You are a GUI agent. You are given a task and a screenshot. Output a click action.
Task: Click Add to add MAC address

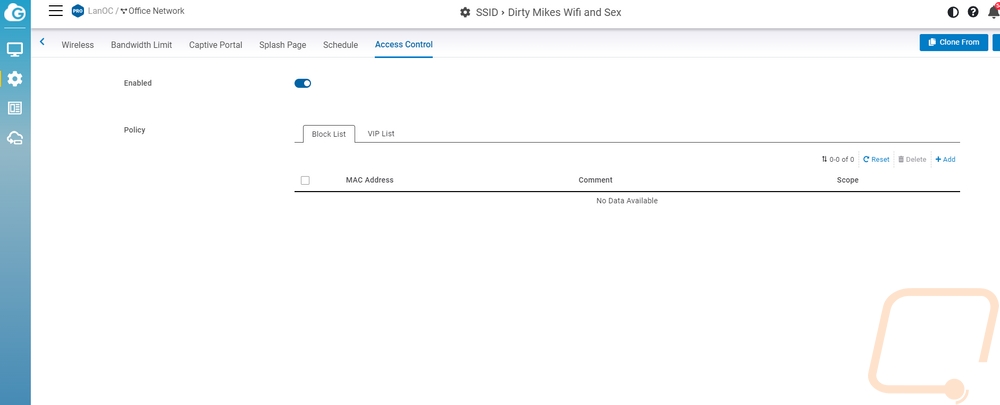click(945, 159)
